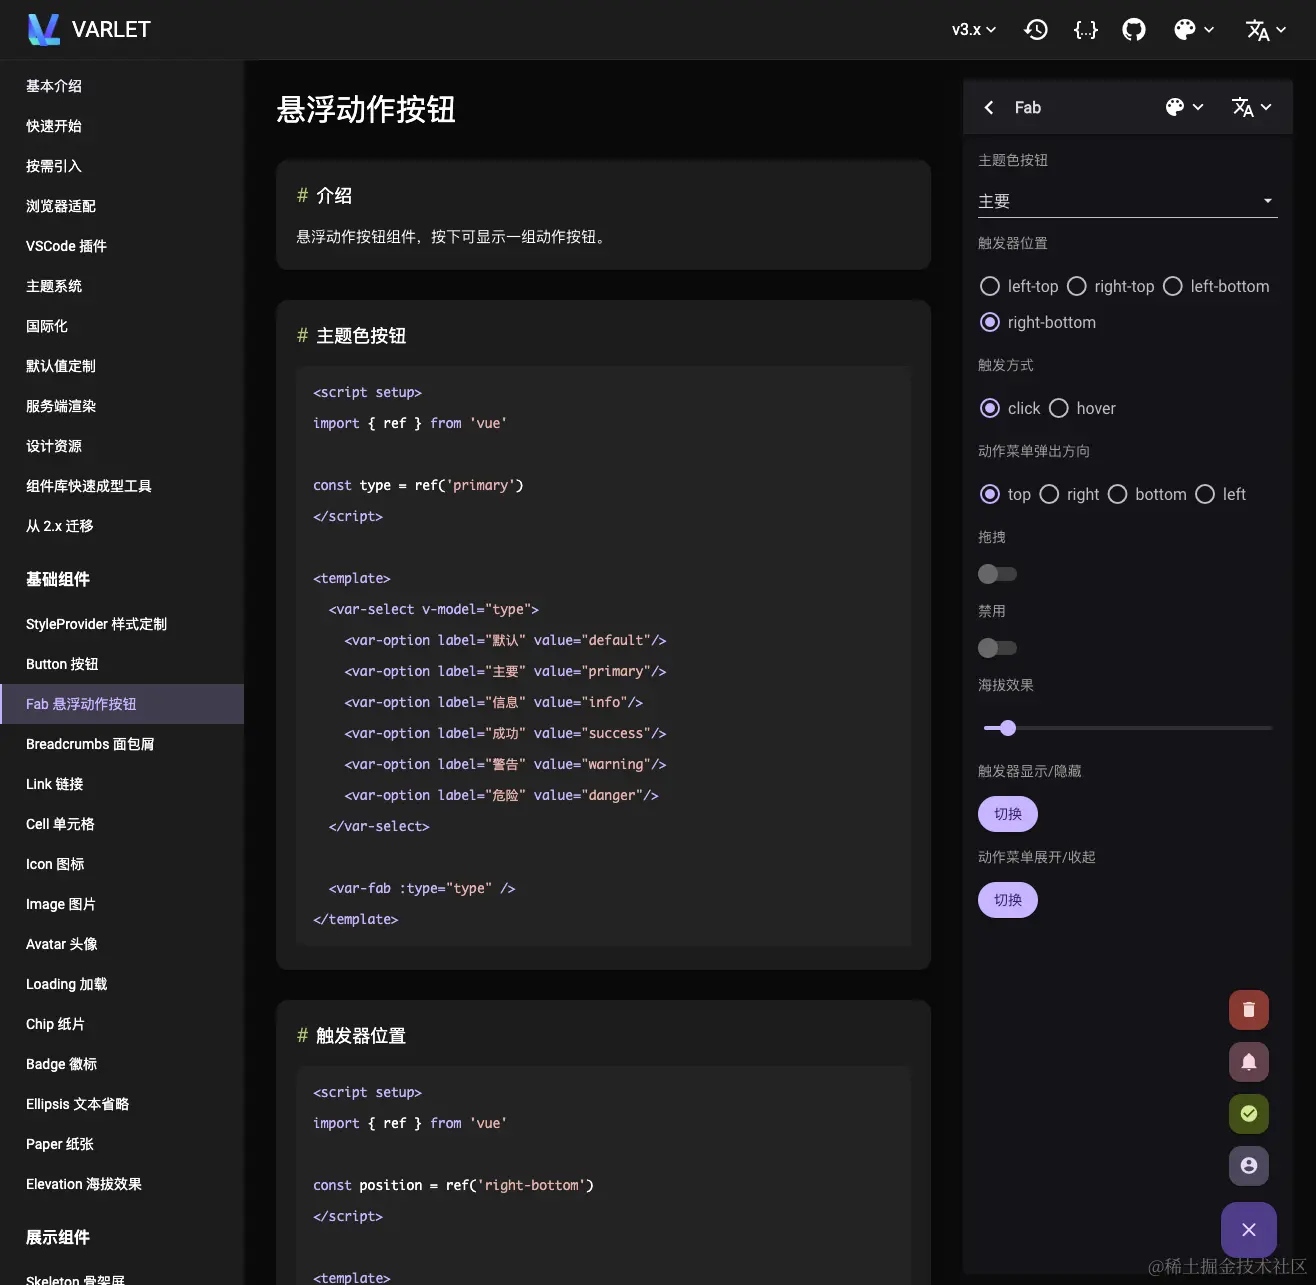Click 切换 under 动作菜单展开/收起
Image resolution: width=1316 pixels, height=1285 pixels.
tap(1008, 900)
